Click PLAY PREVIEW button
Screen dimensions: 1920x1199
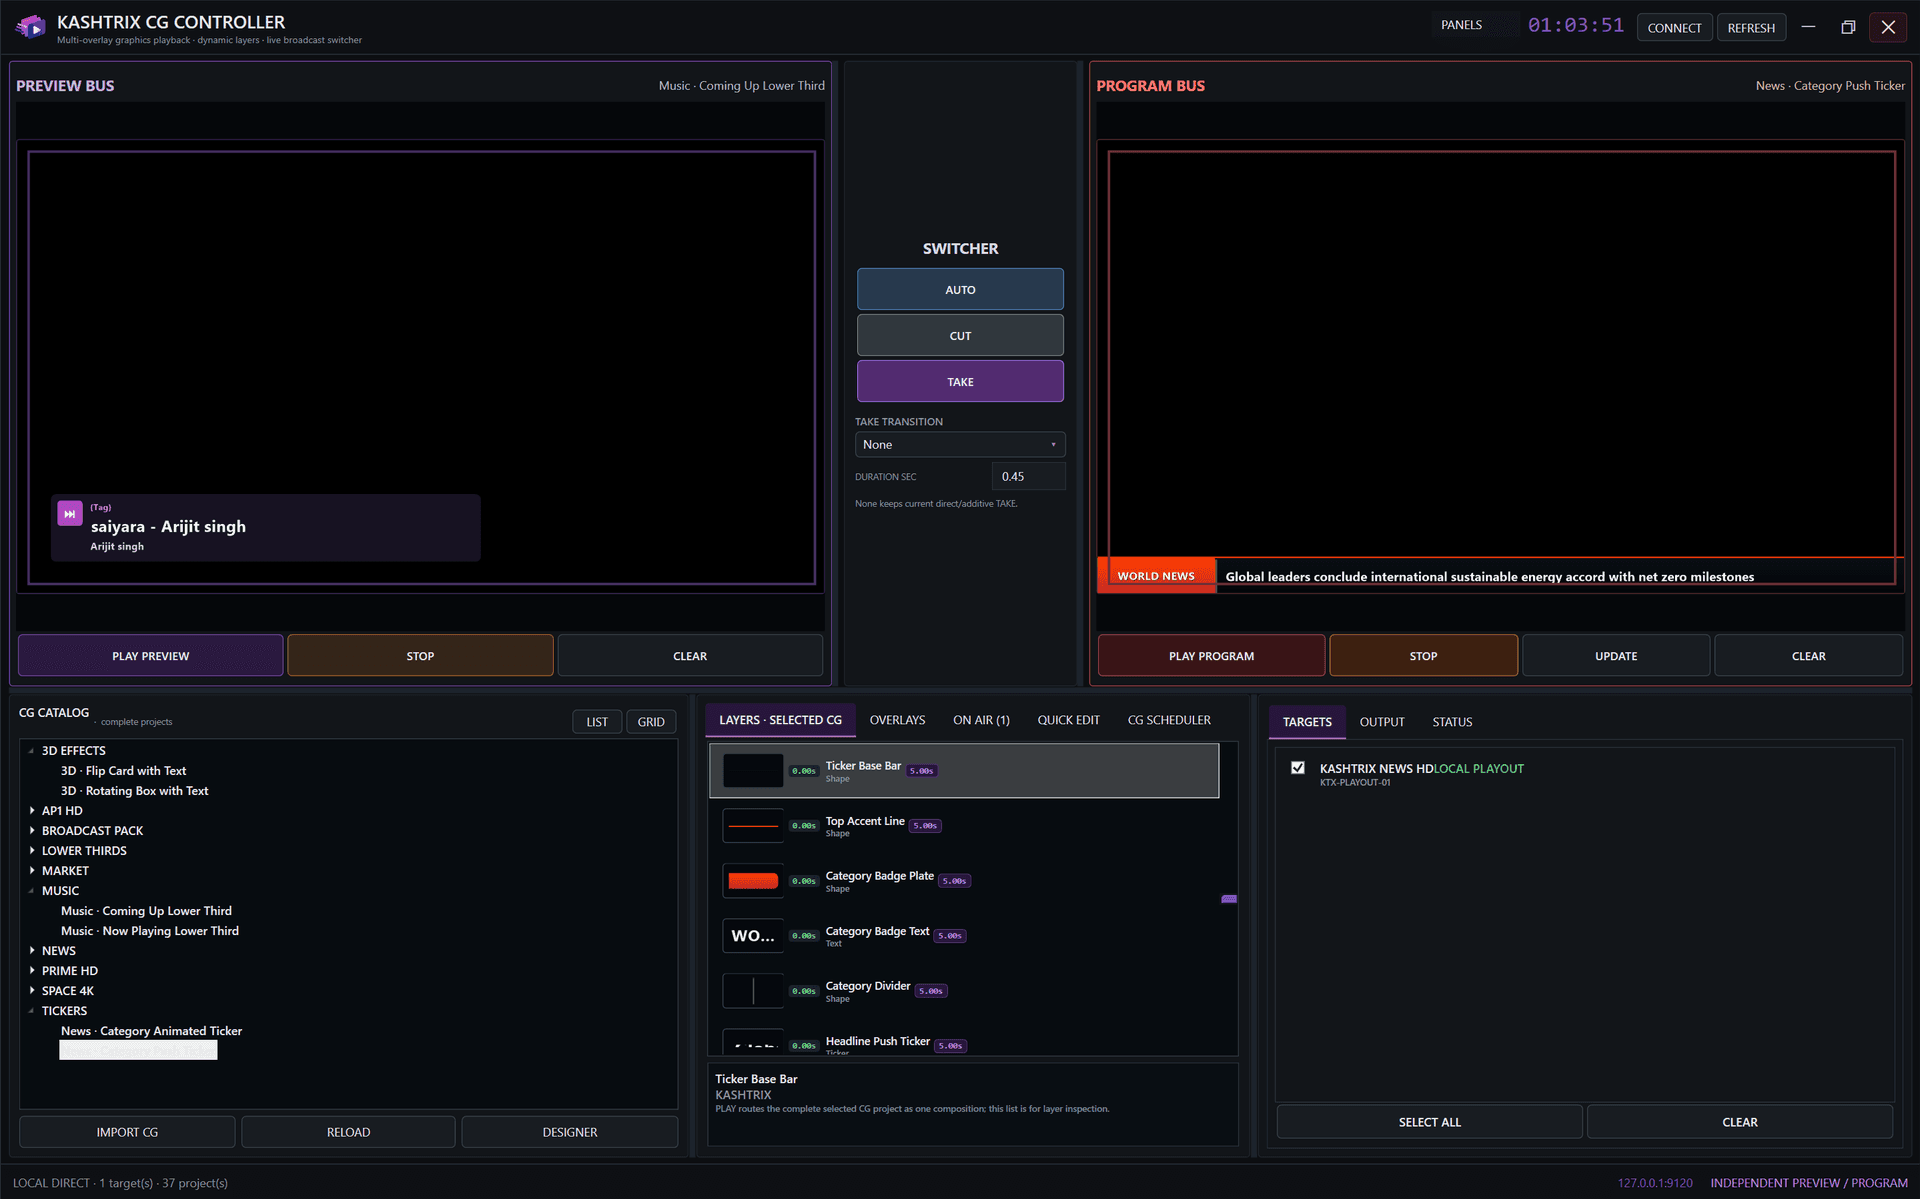(x=150, y=655)
